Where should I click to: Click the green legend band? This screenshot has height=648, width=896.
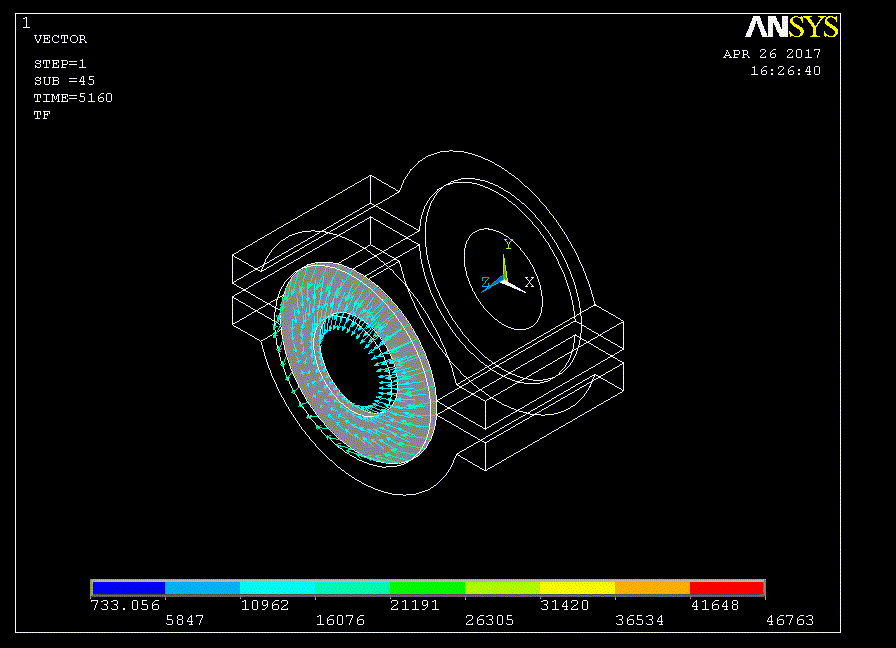tap(427, 587)
